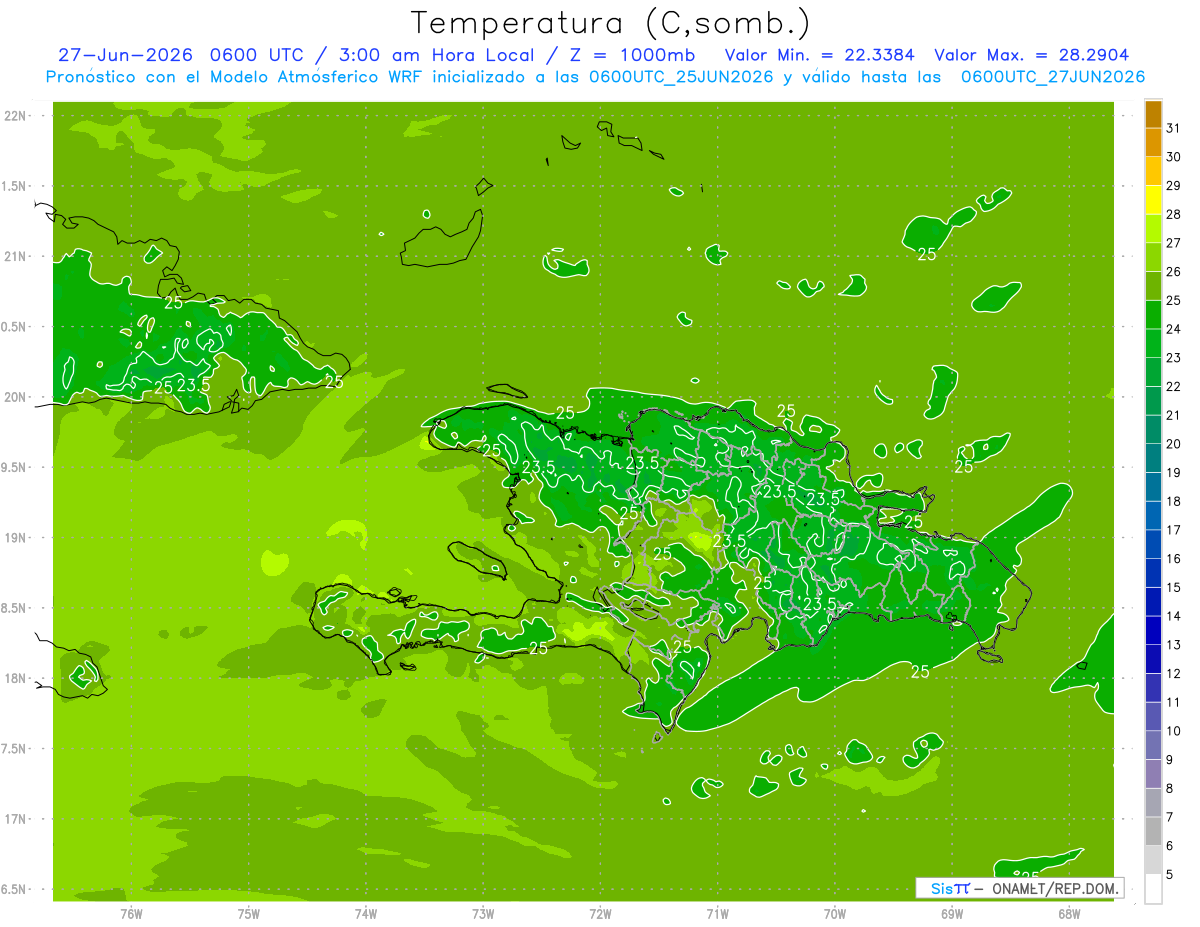
Task: Click the legend value '20'
Action: pos(1174,444)
